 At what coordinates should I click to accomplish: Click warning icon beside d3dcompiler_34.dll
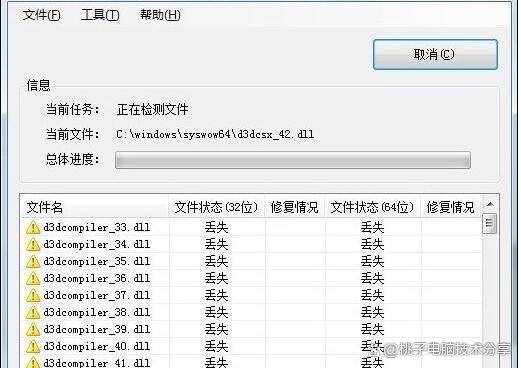pos(33,244)
